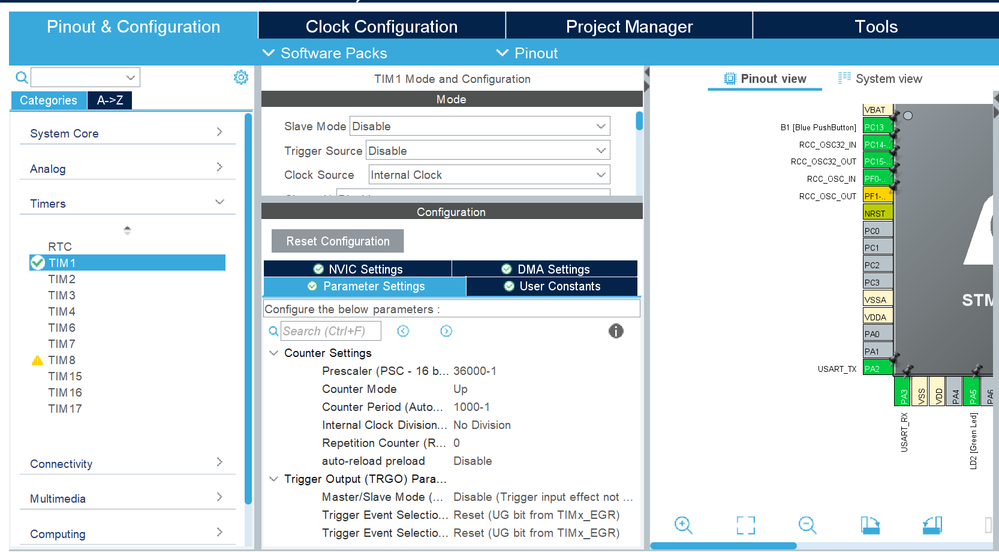Select TIM2 in the timers list
The height and width of the screenshot is (552, 999).
click(62, 279)
